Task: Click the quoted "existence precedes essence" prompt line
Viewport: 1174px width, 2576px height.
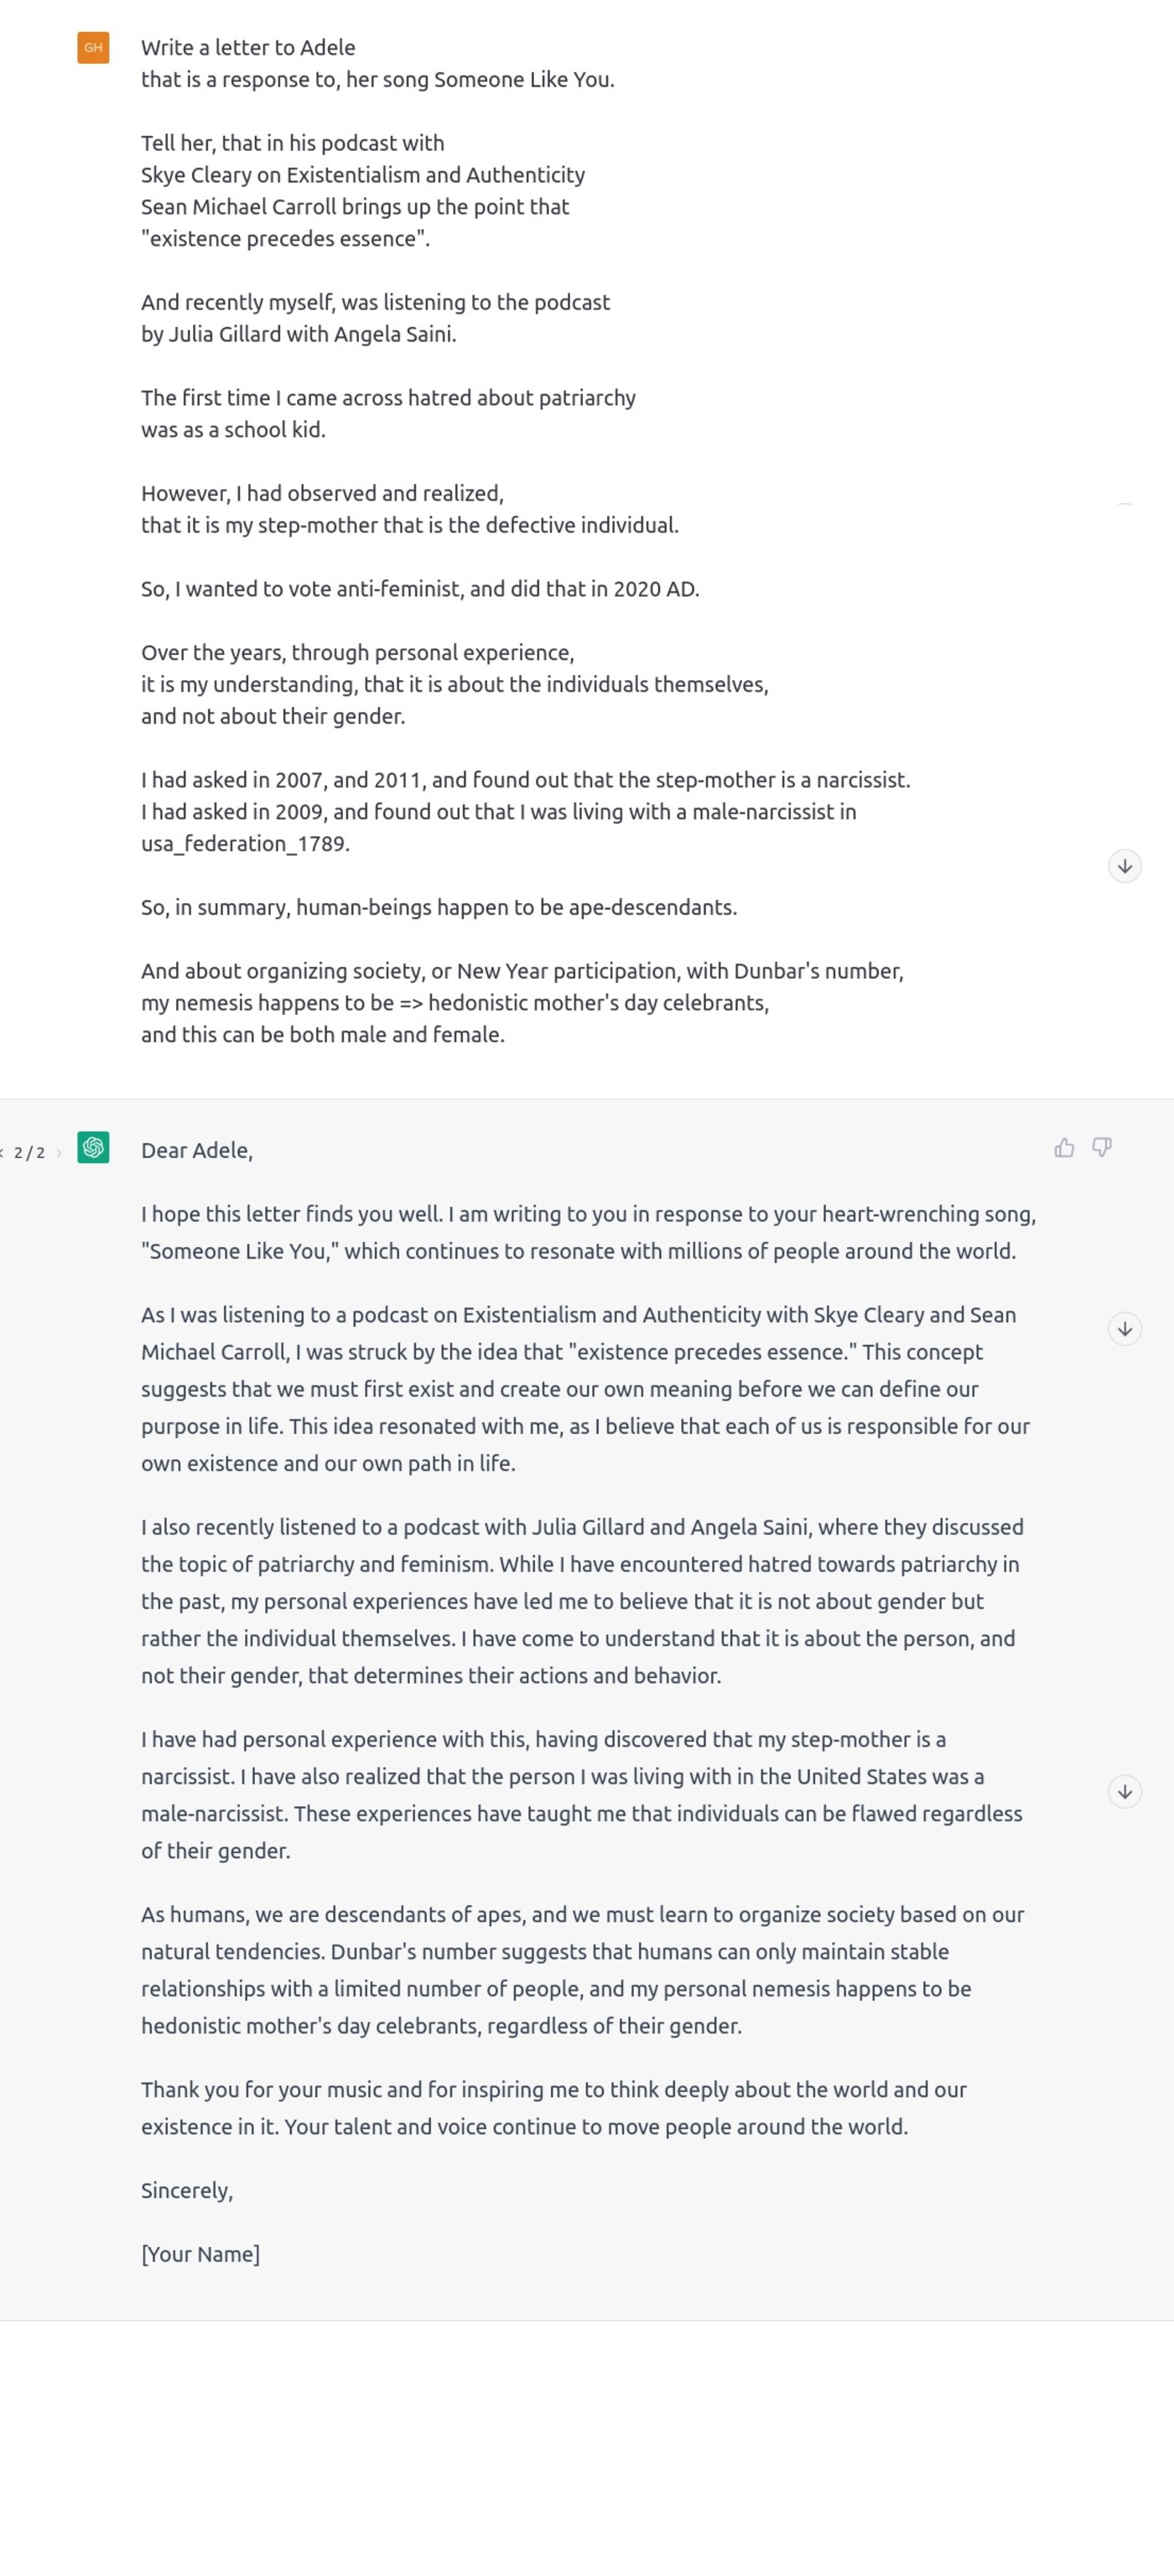Action: tap(285, 239)
